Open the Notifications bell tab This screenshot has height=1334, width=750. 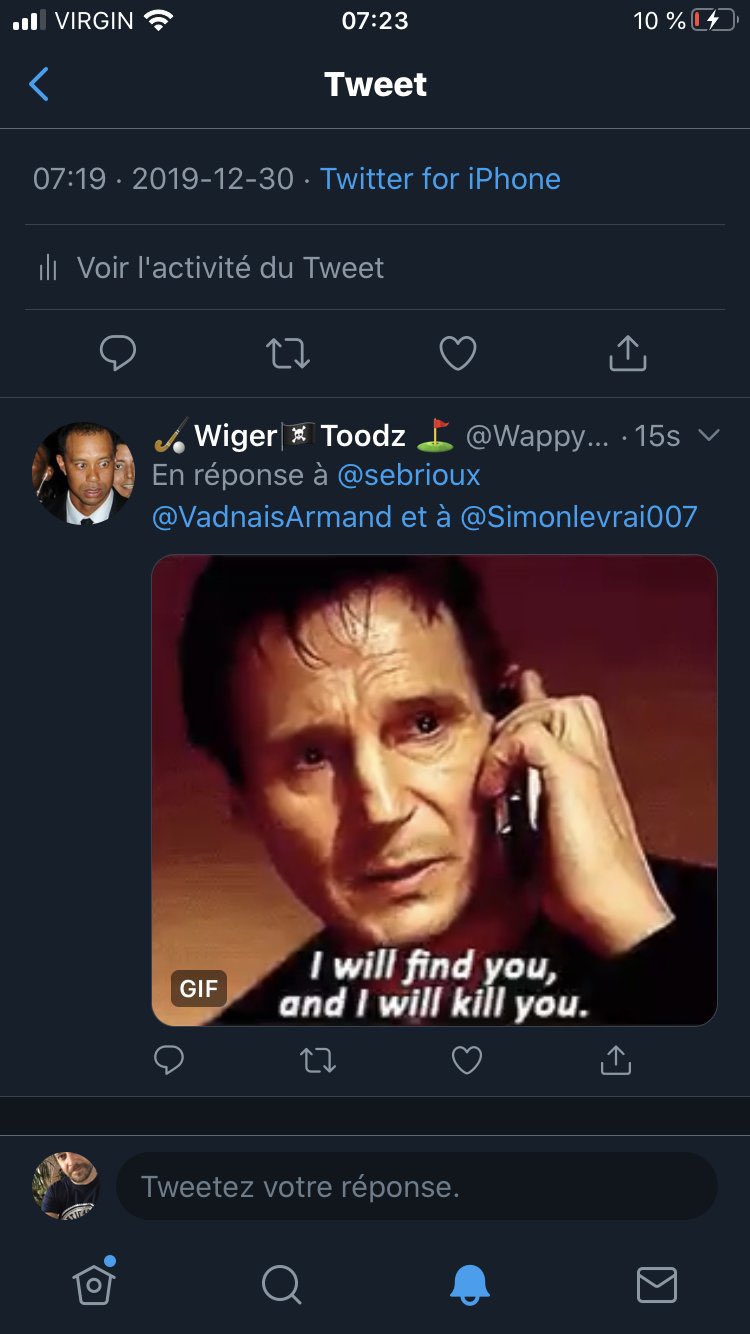(x=470, y=1284)
